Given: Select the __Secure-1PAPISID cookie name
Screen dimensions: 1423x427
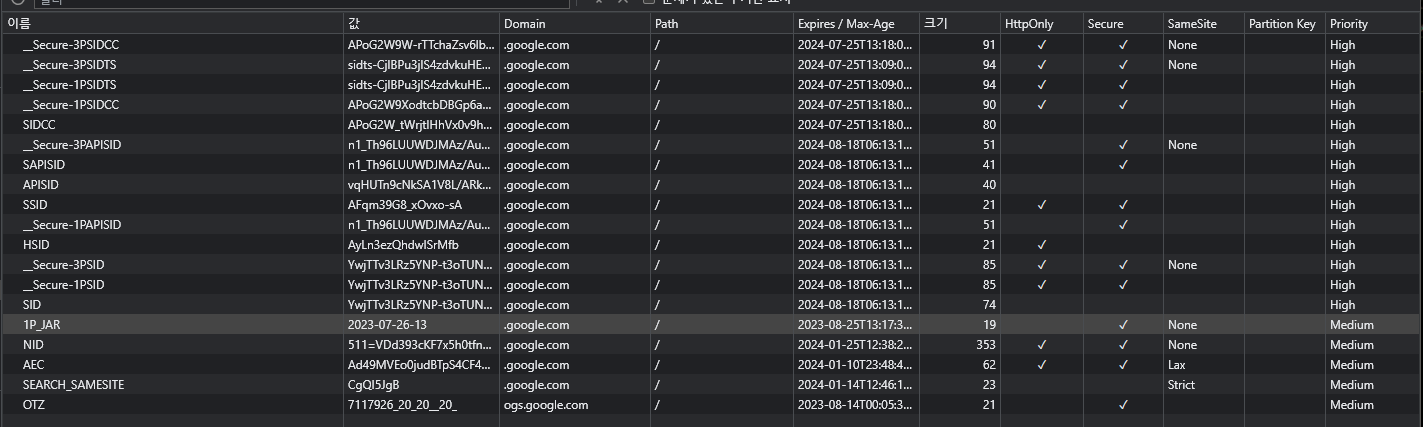Looking at the screenshot, I should [72, 225].
